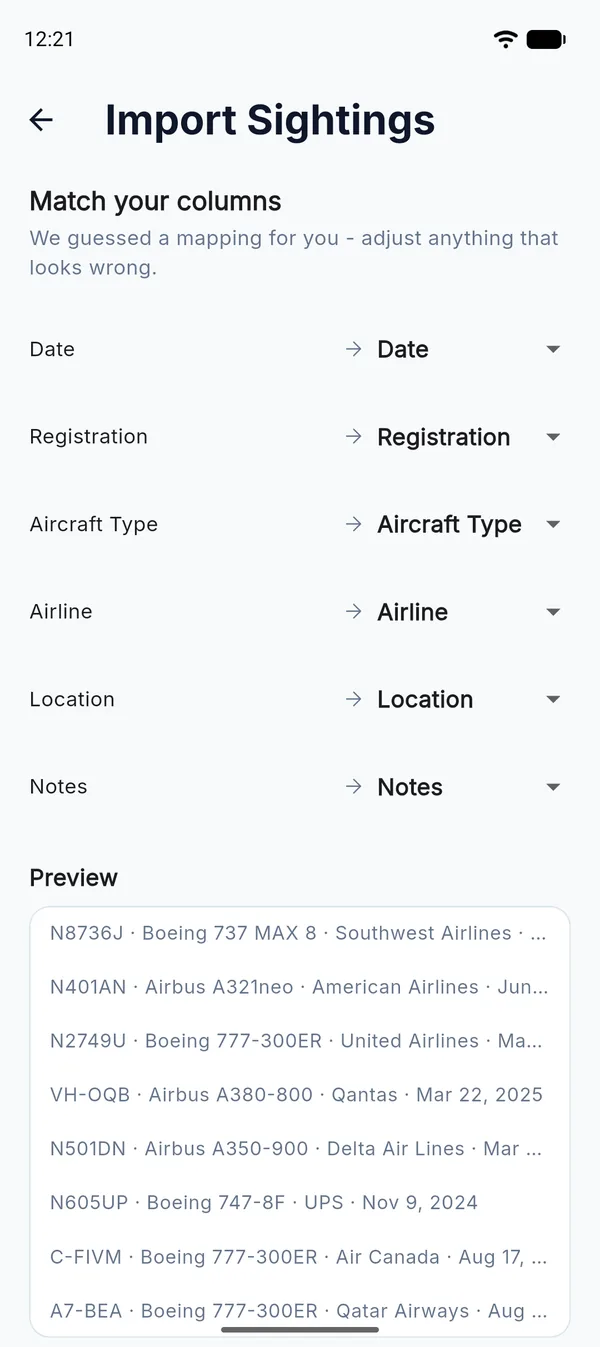Expand the Aircraft Type mapping dropdown
600x1347 pixels.
coord(470,524)
